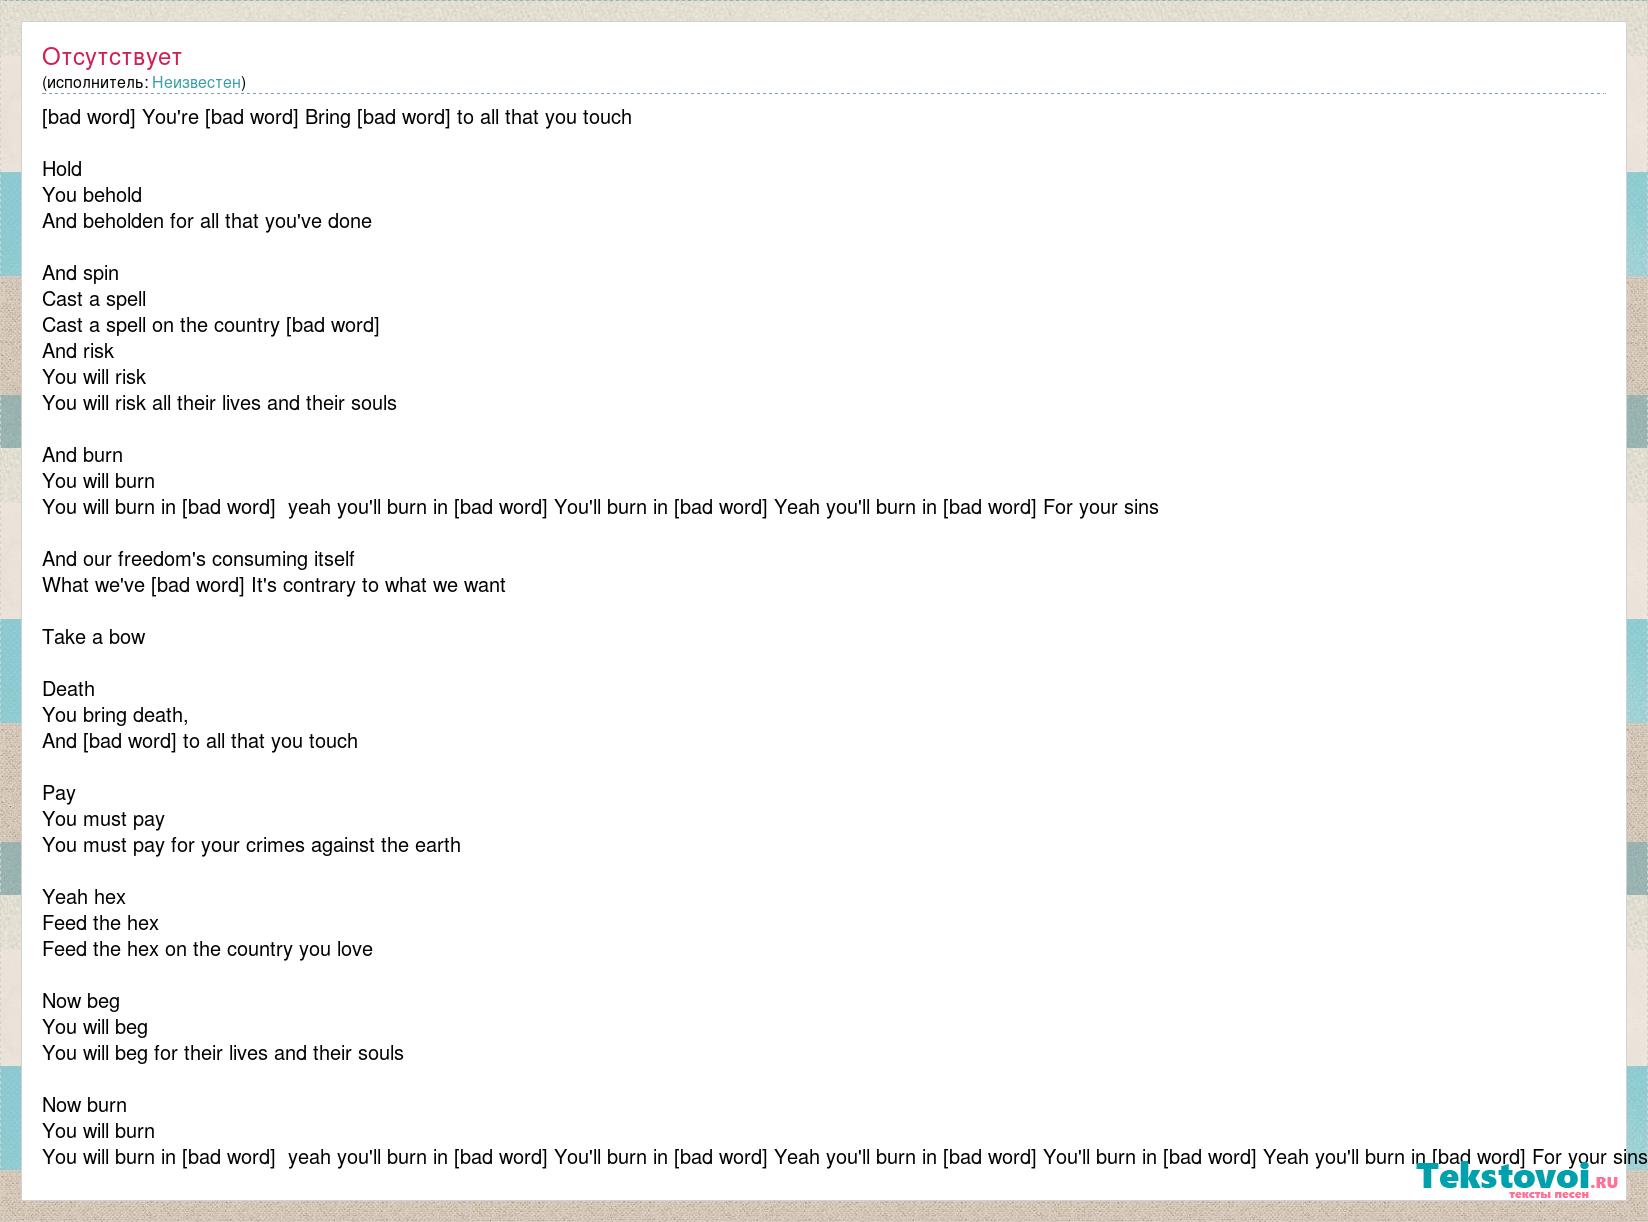Click the line 'You will risk all their lives'

point(219,403)
